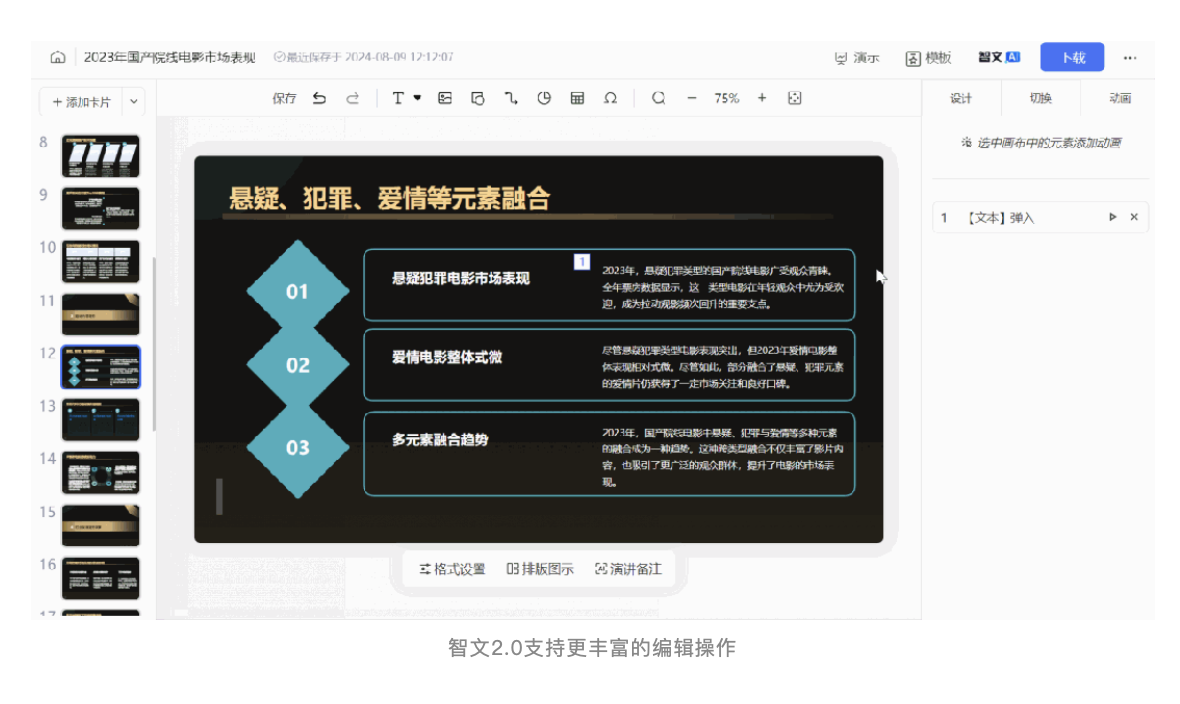Click the animation order badge 1

(582, 262)
